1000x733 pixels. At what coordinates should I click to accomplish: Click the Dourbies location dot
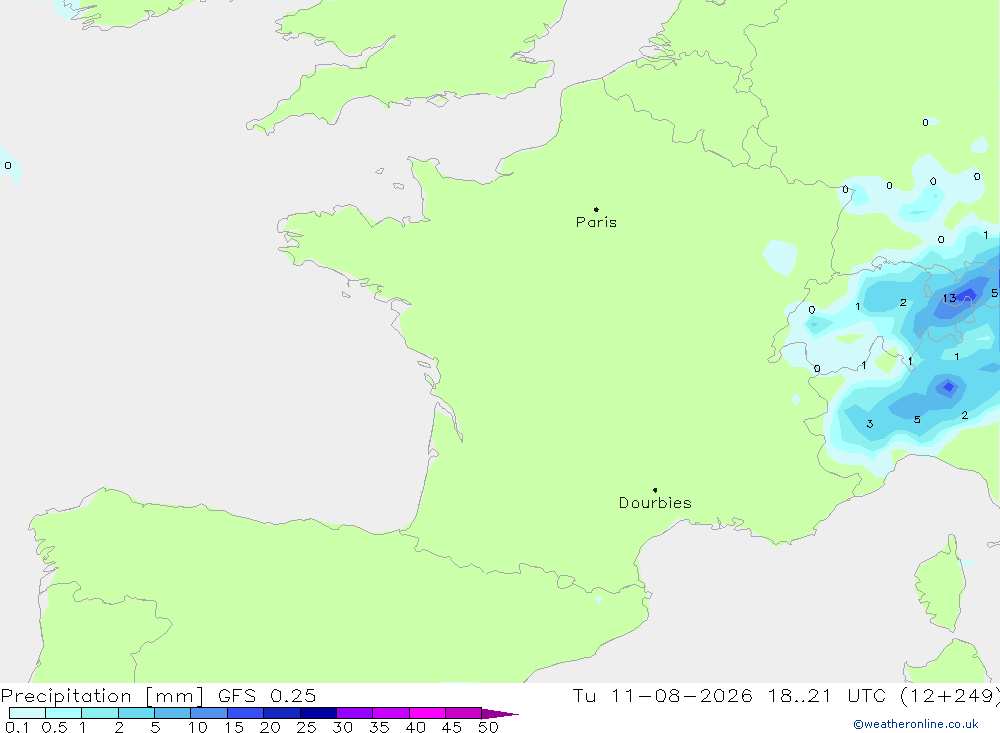pyautogui.click(x=655, y=490)
